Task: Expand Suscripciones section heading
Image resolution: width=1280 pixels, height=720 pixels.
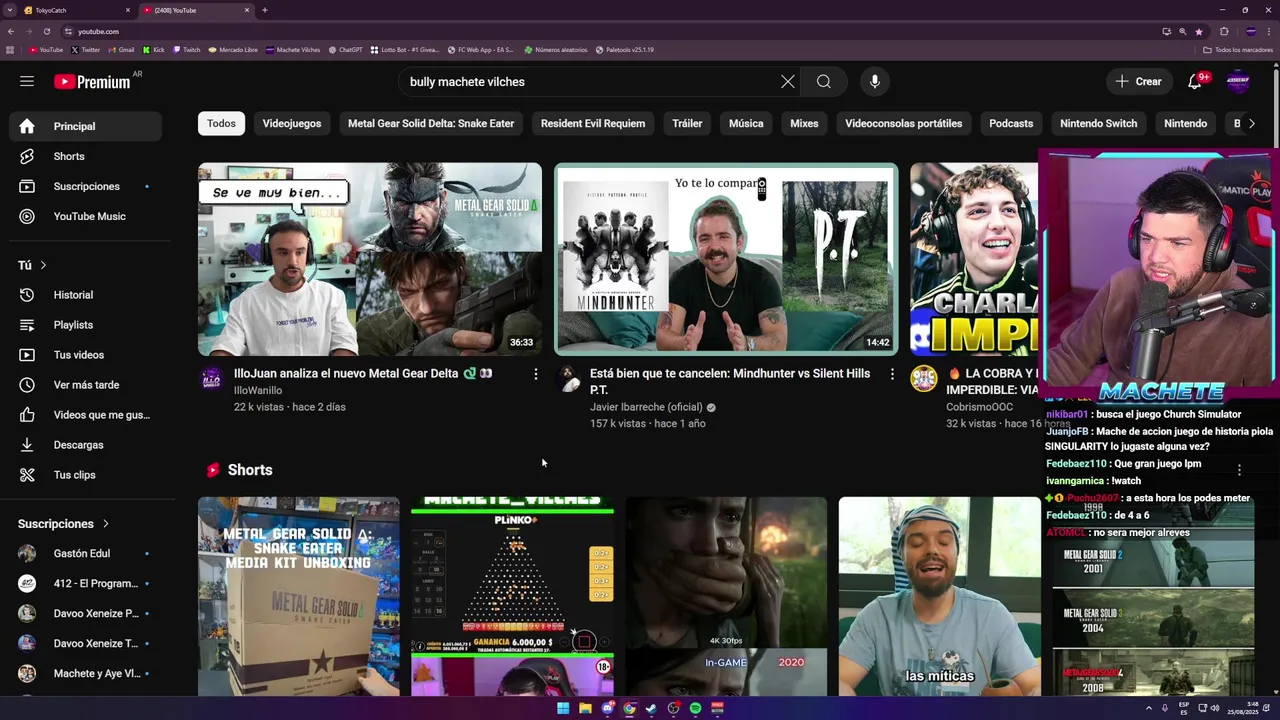Action: pyautogui.click(x=63, y=524)
